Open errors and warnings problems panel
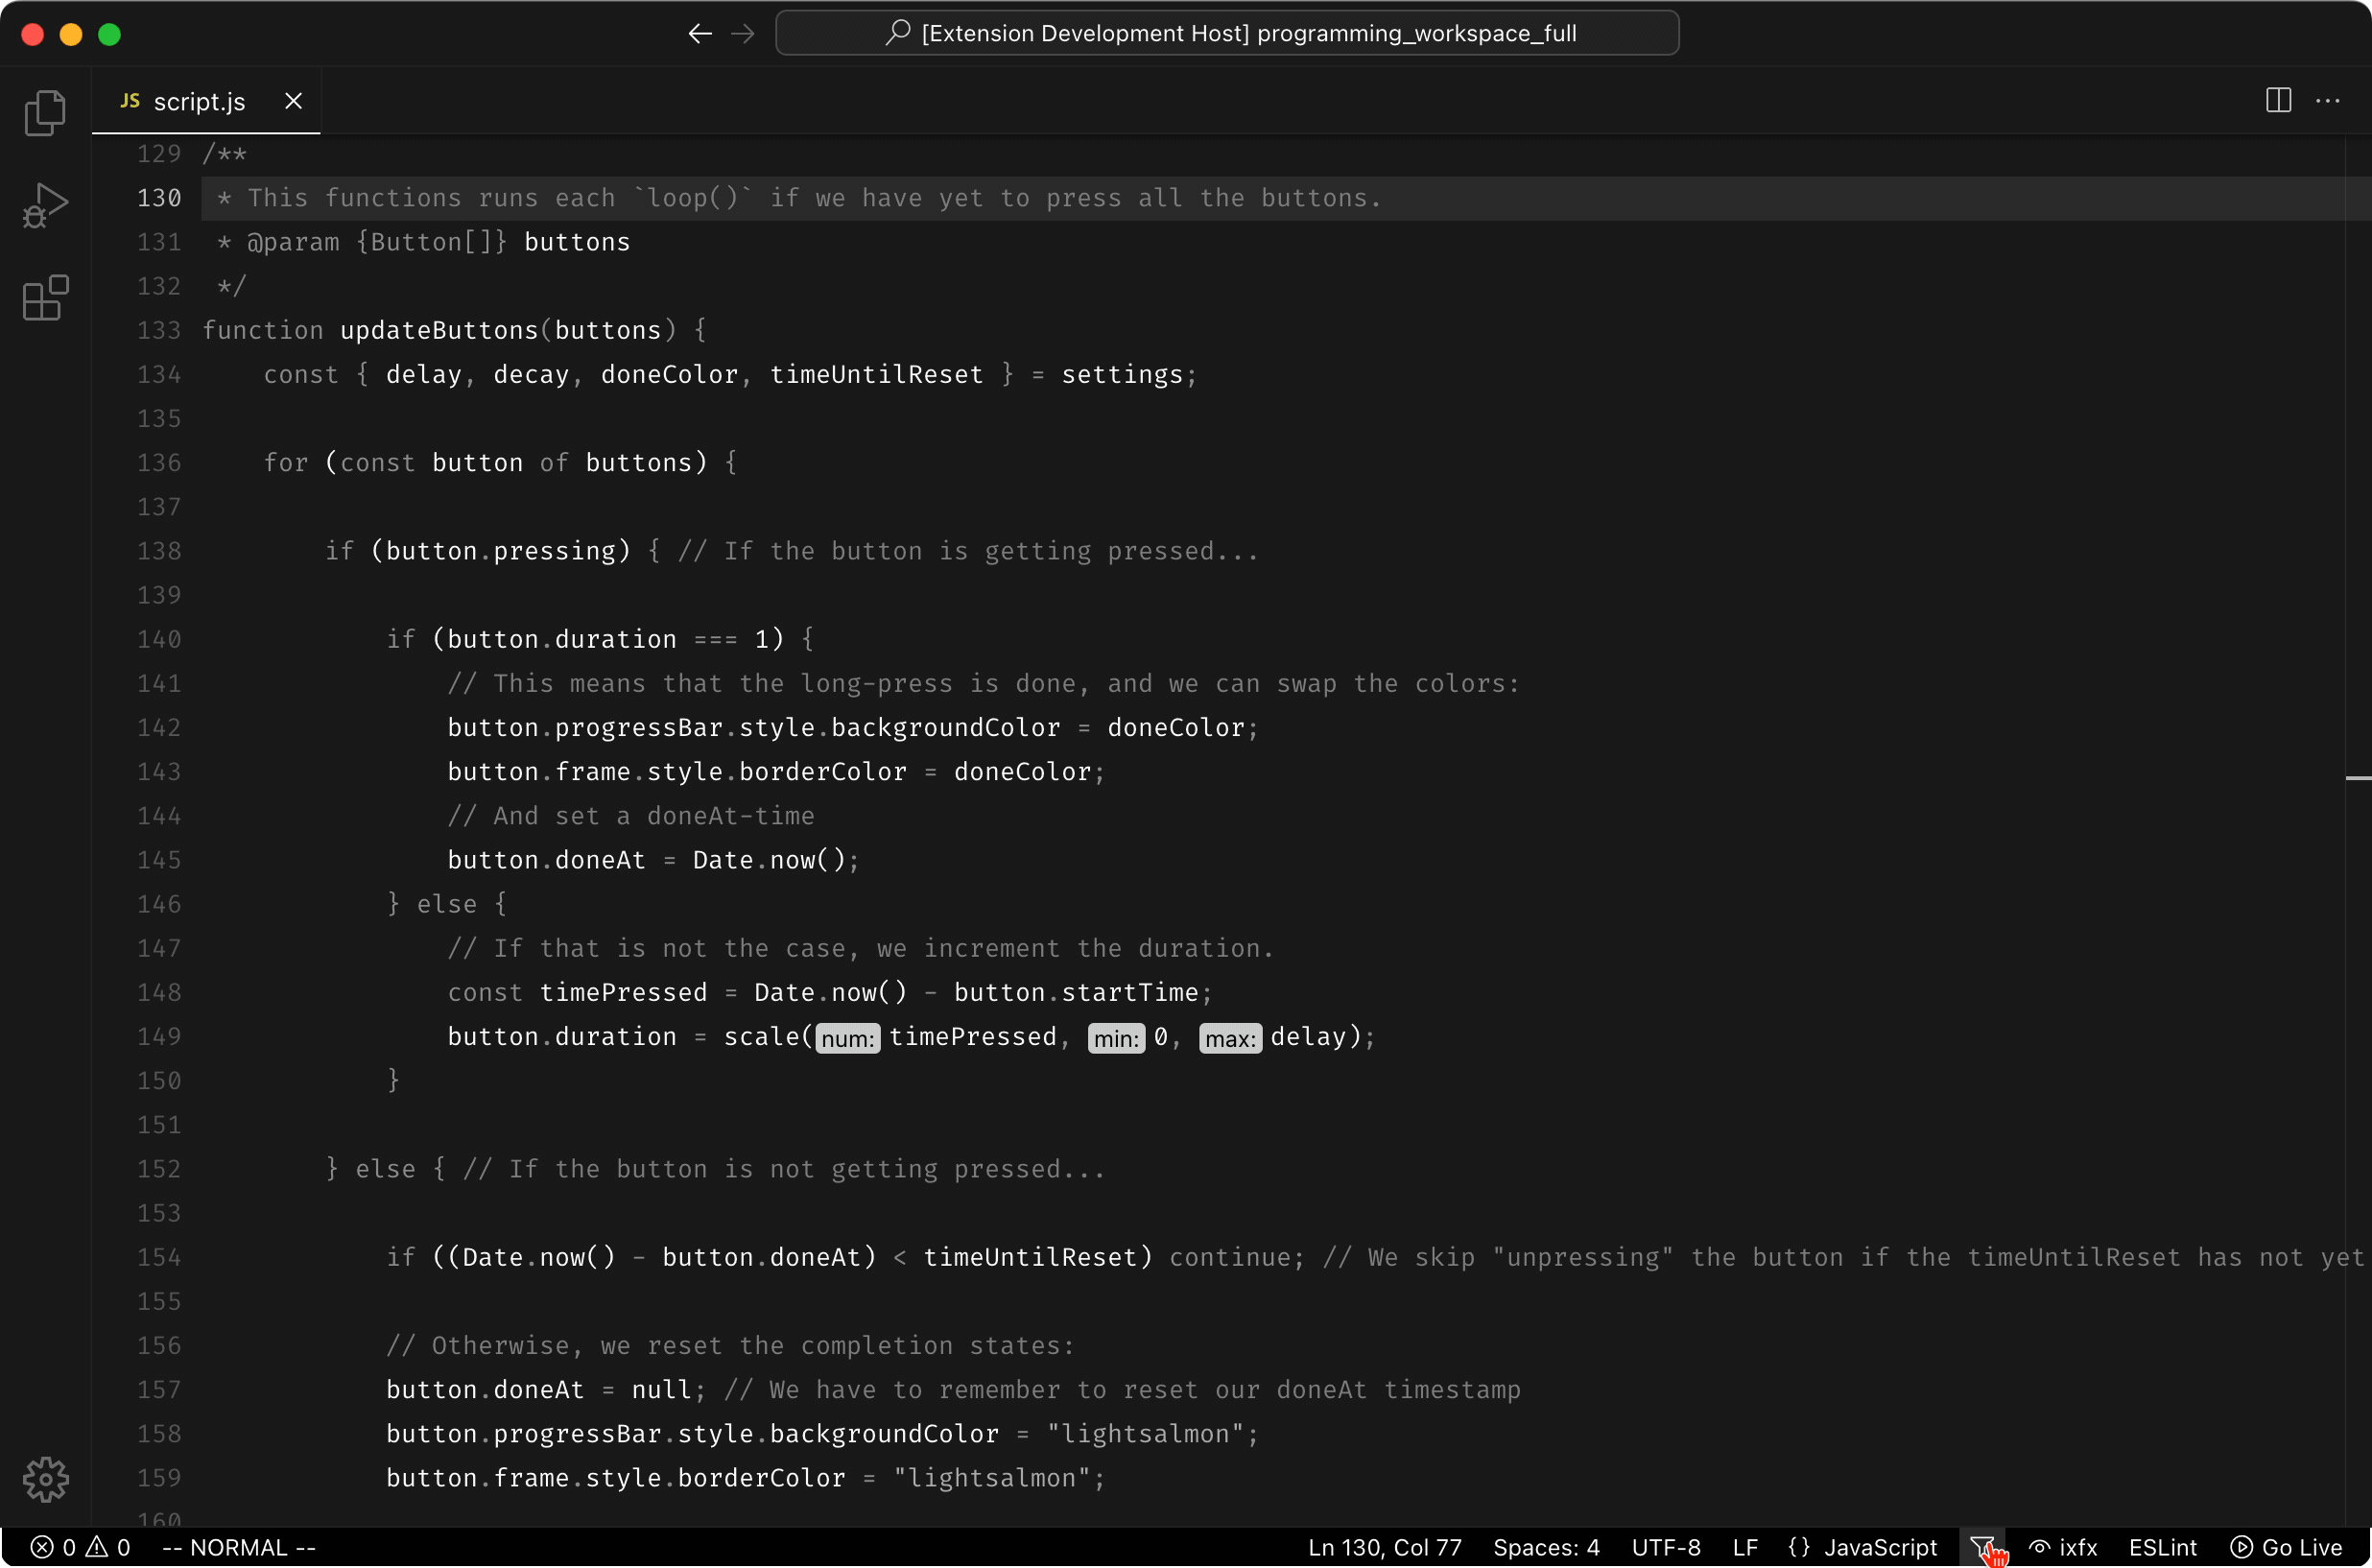 click(x=80, y=1547)
